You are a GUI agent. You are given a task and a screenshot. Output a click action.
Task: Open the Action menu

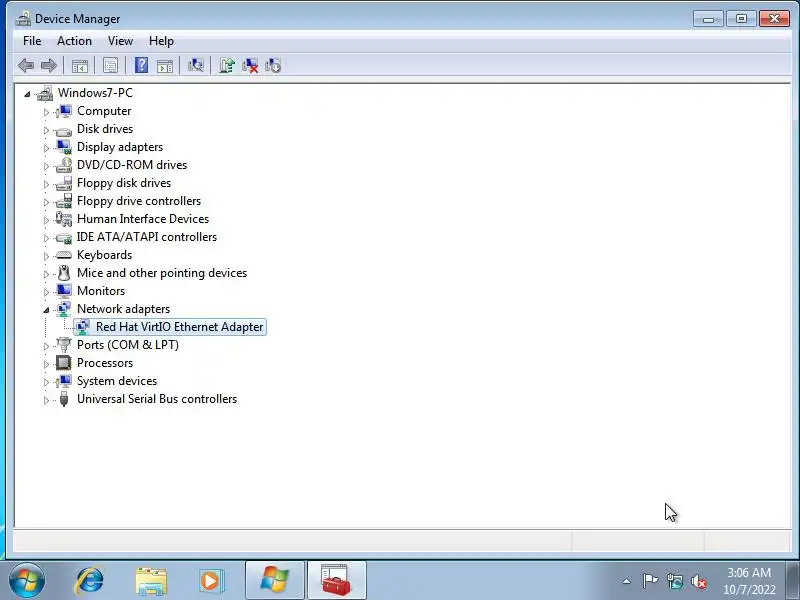(74, 41)
